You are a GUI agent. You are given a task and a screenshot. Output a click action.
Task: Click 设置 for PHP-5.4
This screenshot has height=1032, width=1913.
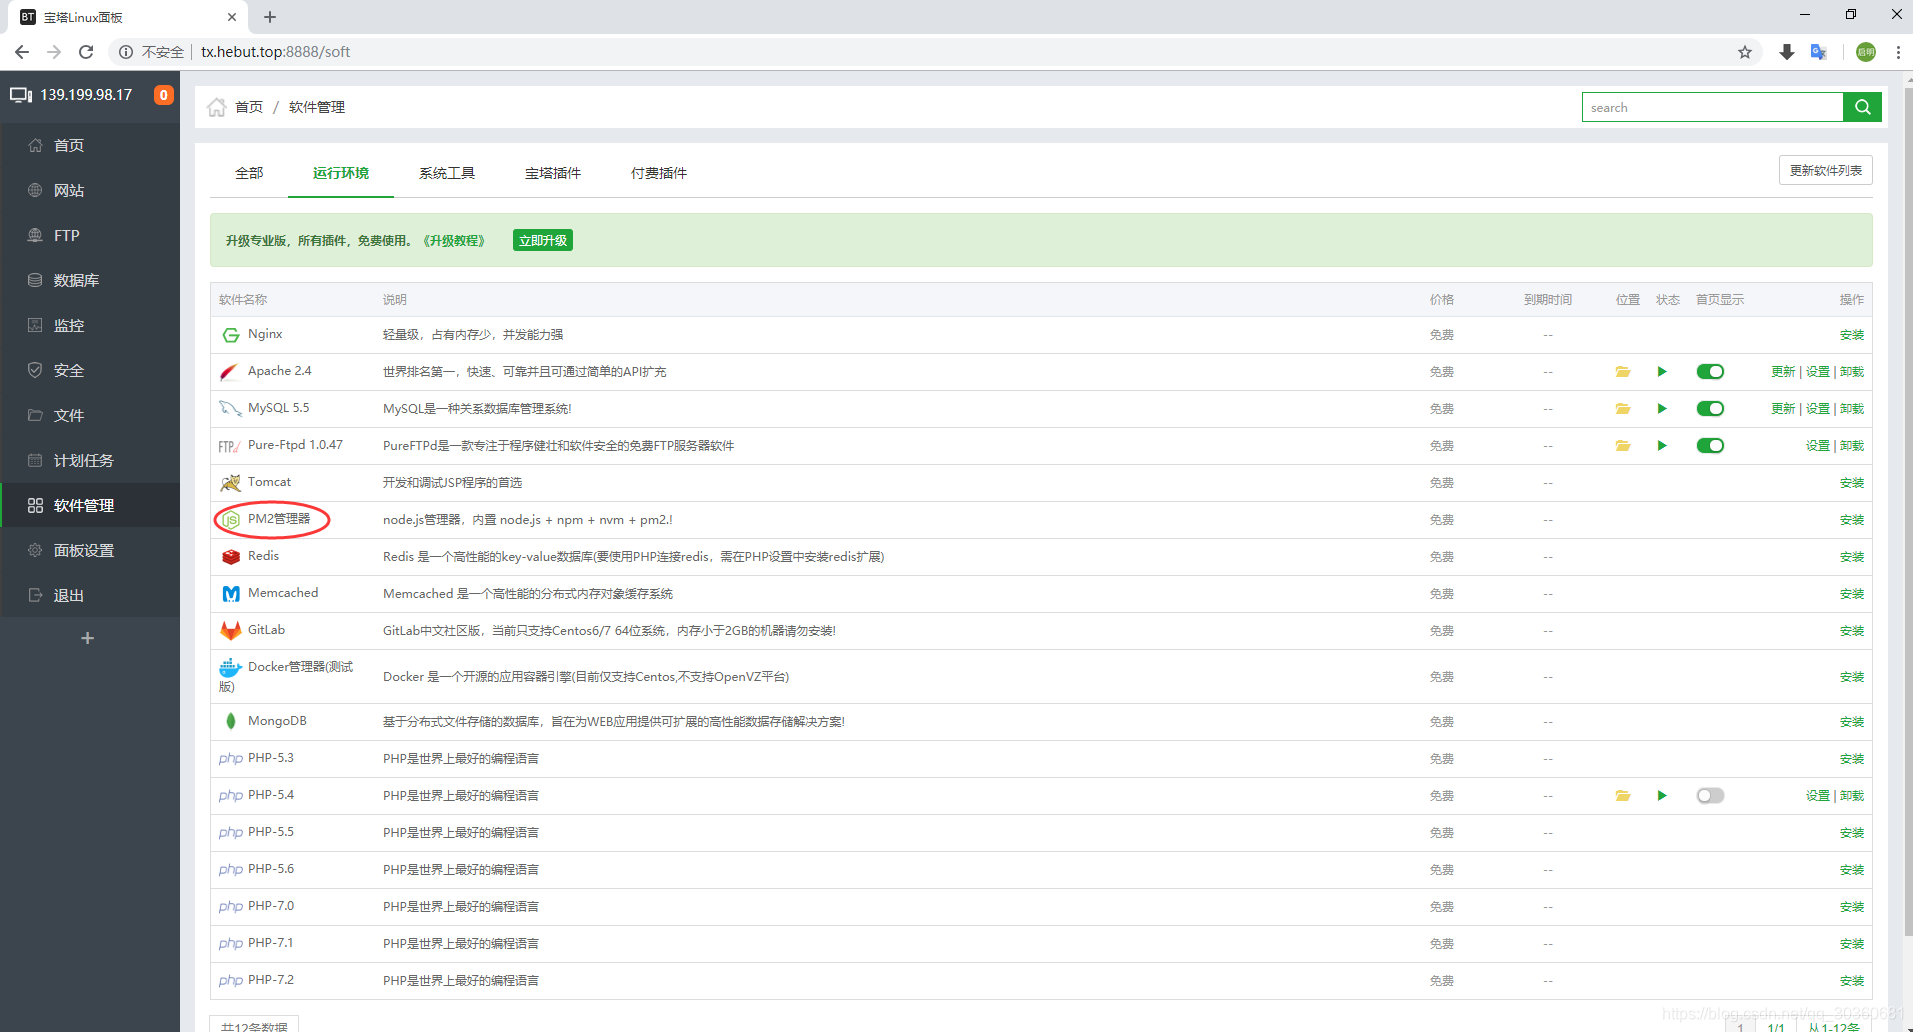1818,796
